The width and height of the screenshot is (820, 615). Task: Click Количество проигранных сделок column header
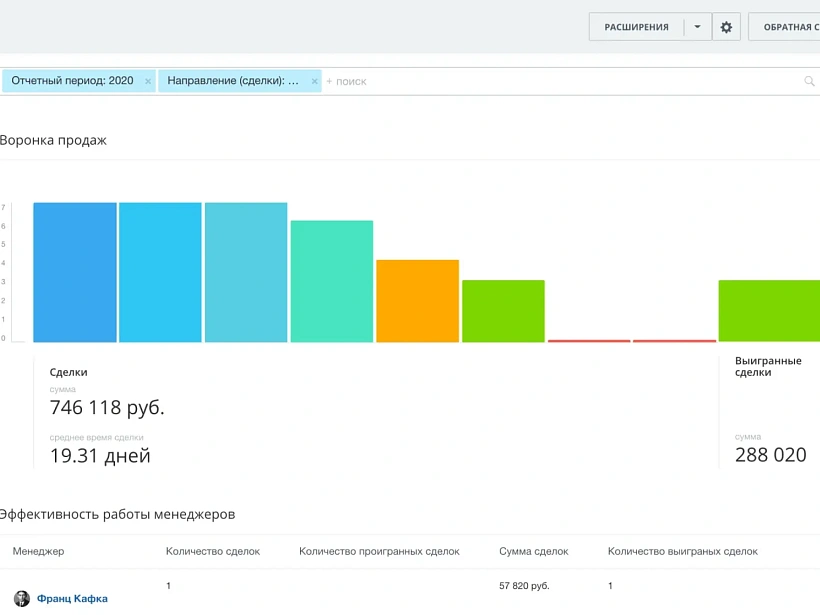tap(379, 551)
